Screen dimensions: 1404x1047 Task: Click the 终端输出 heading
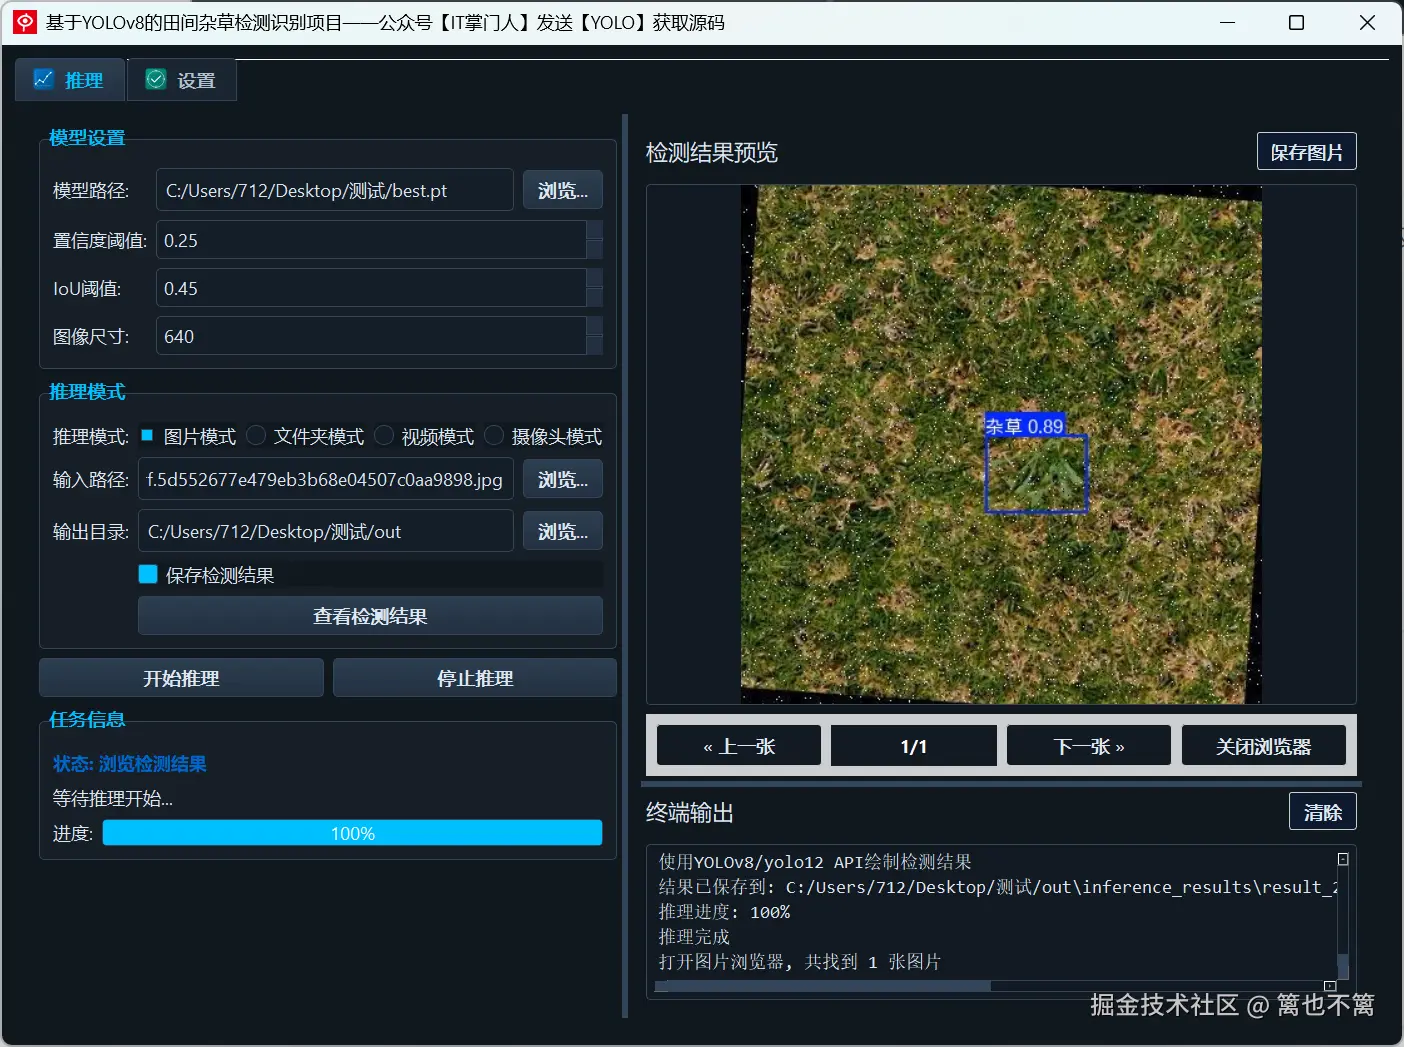[x=690, y=812]
